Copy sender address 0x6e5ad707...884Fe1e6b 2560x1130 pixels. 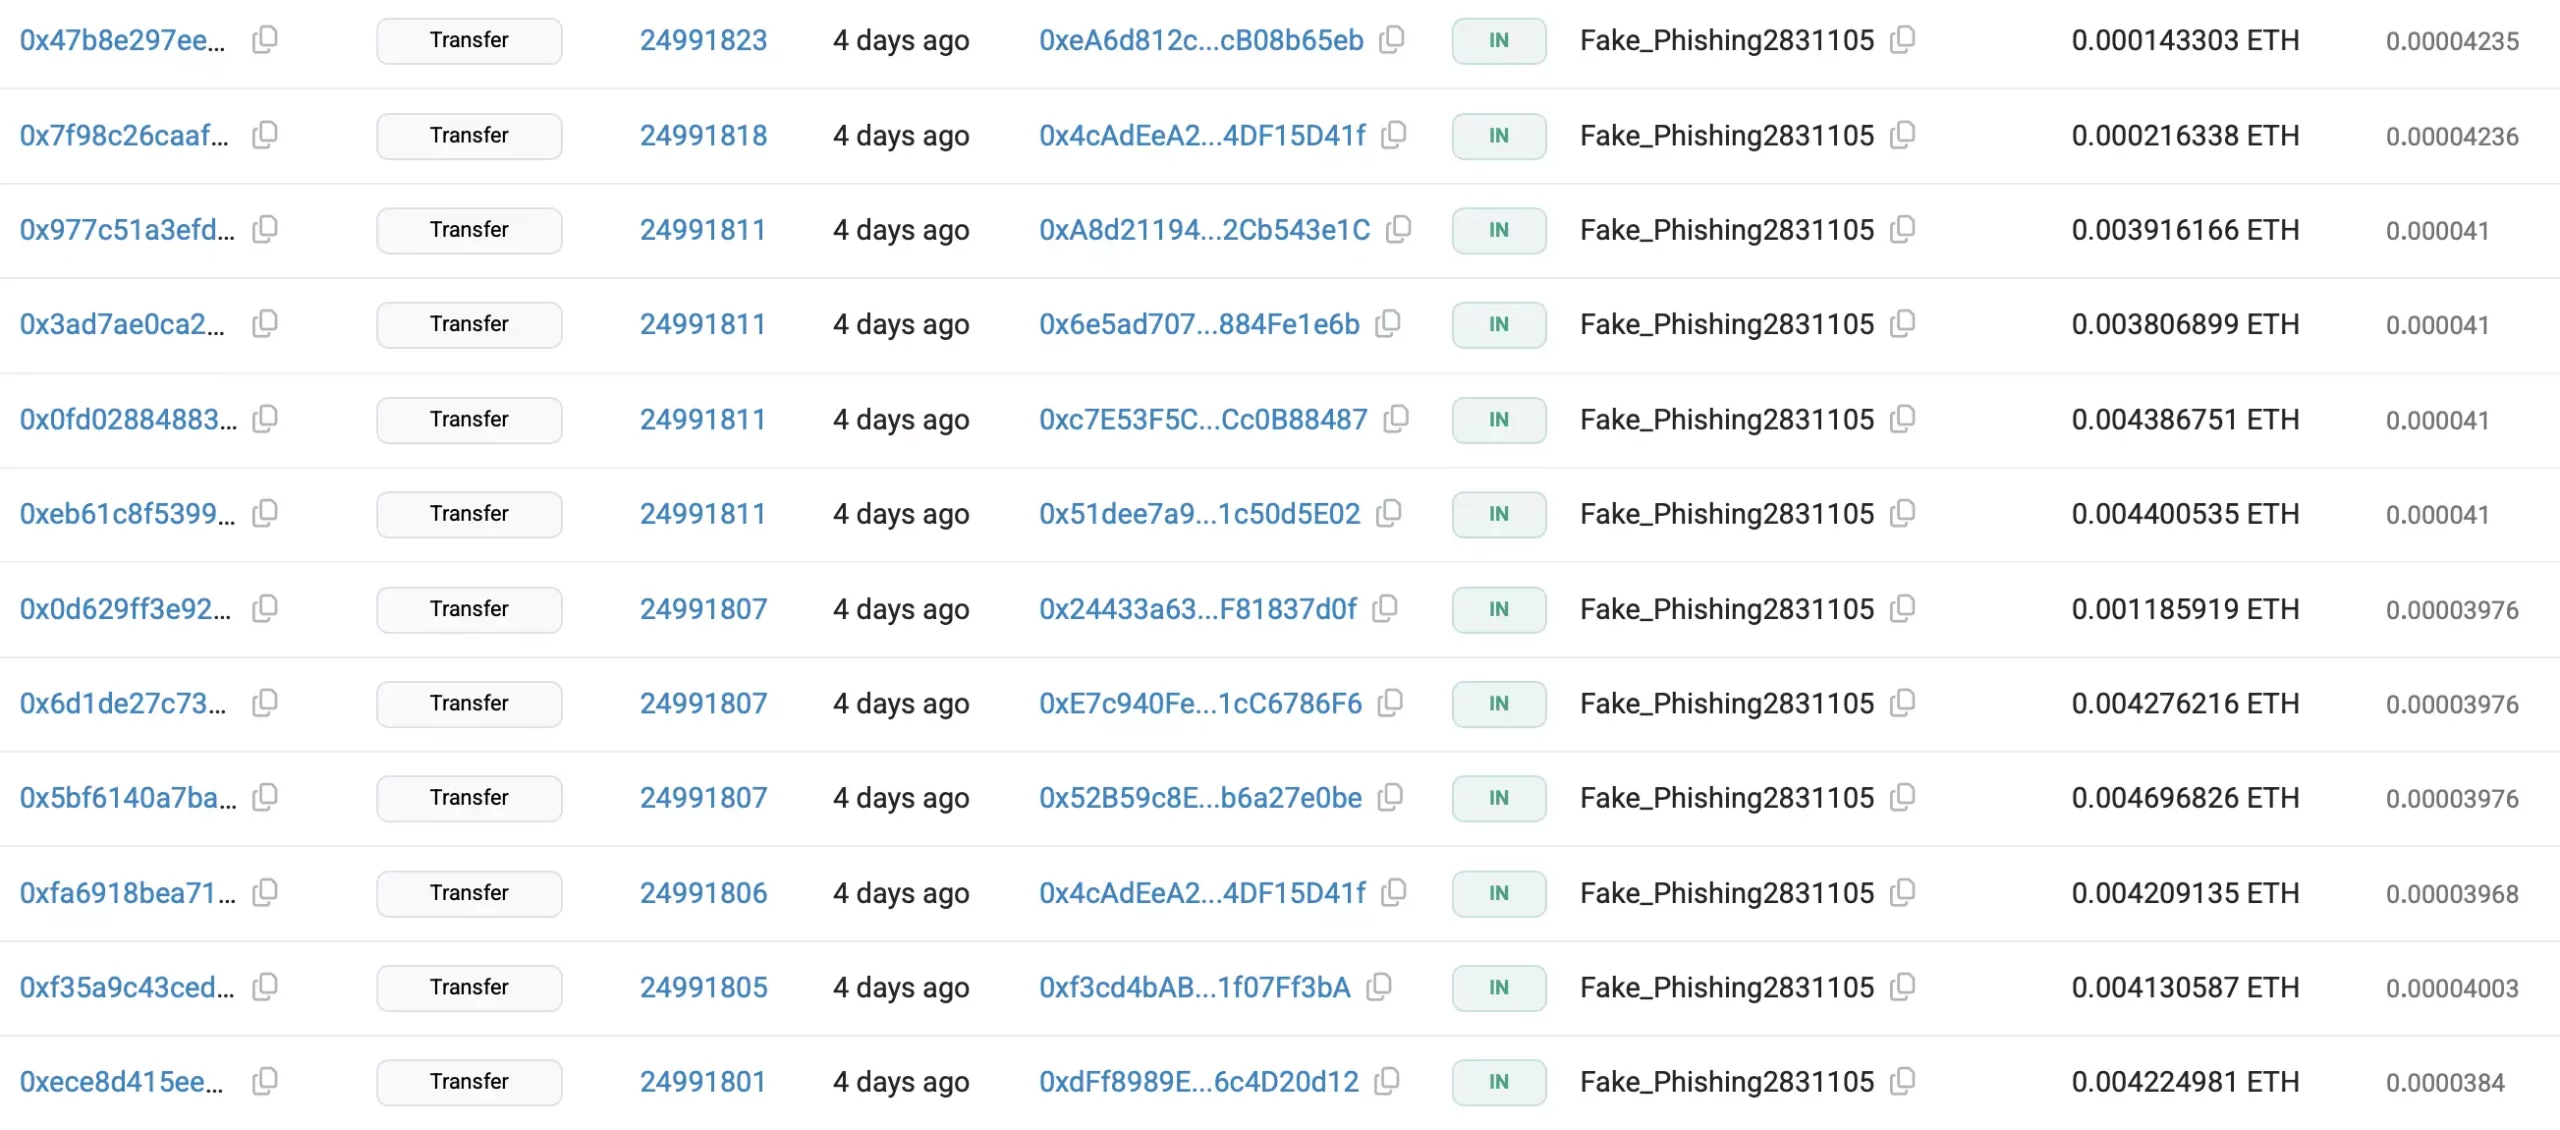(x=1388, y=323)
